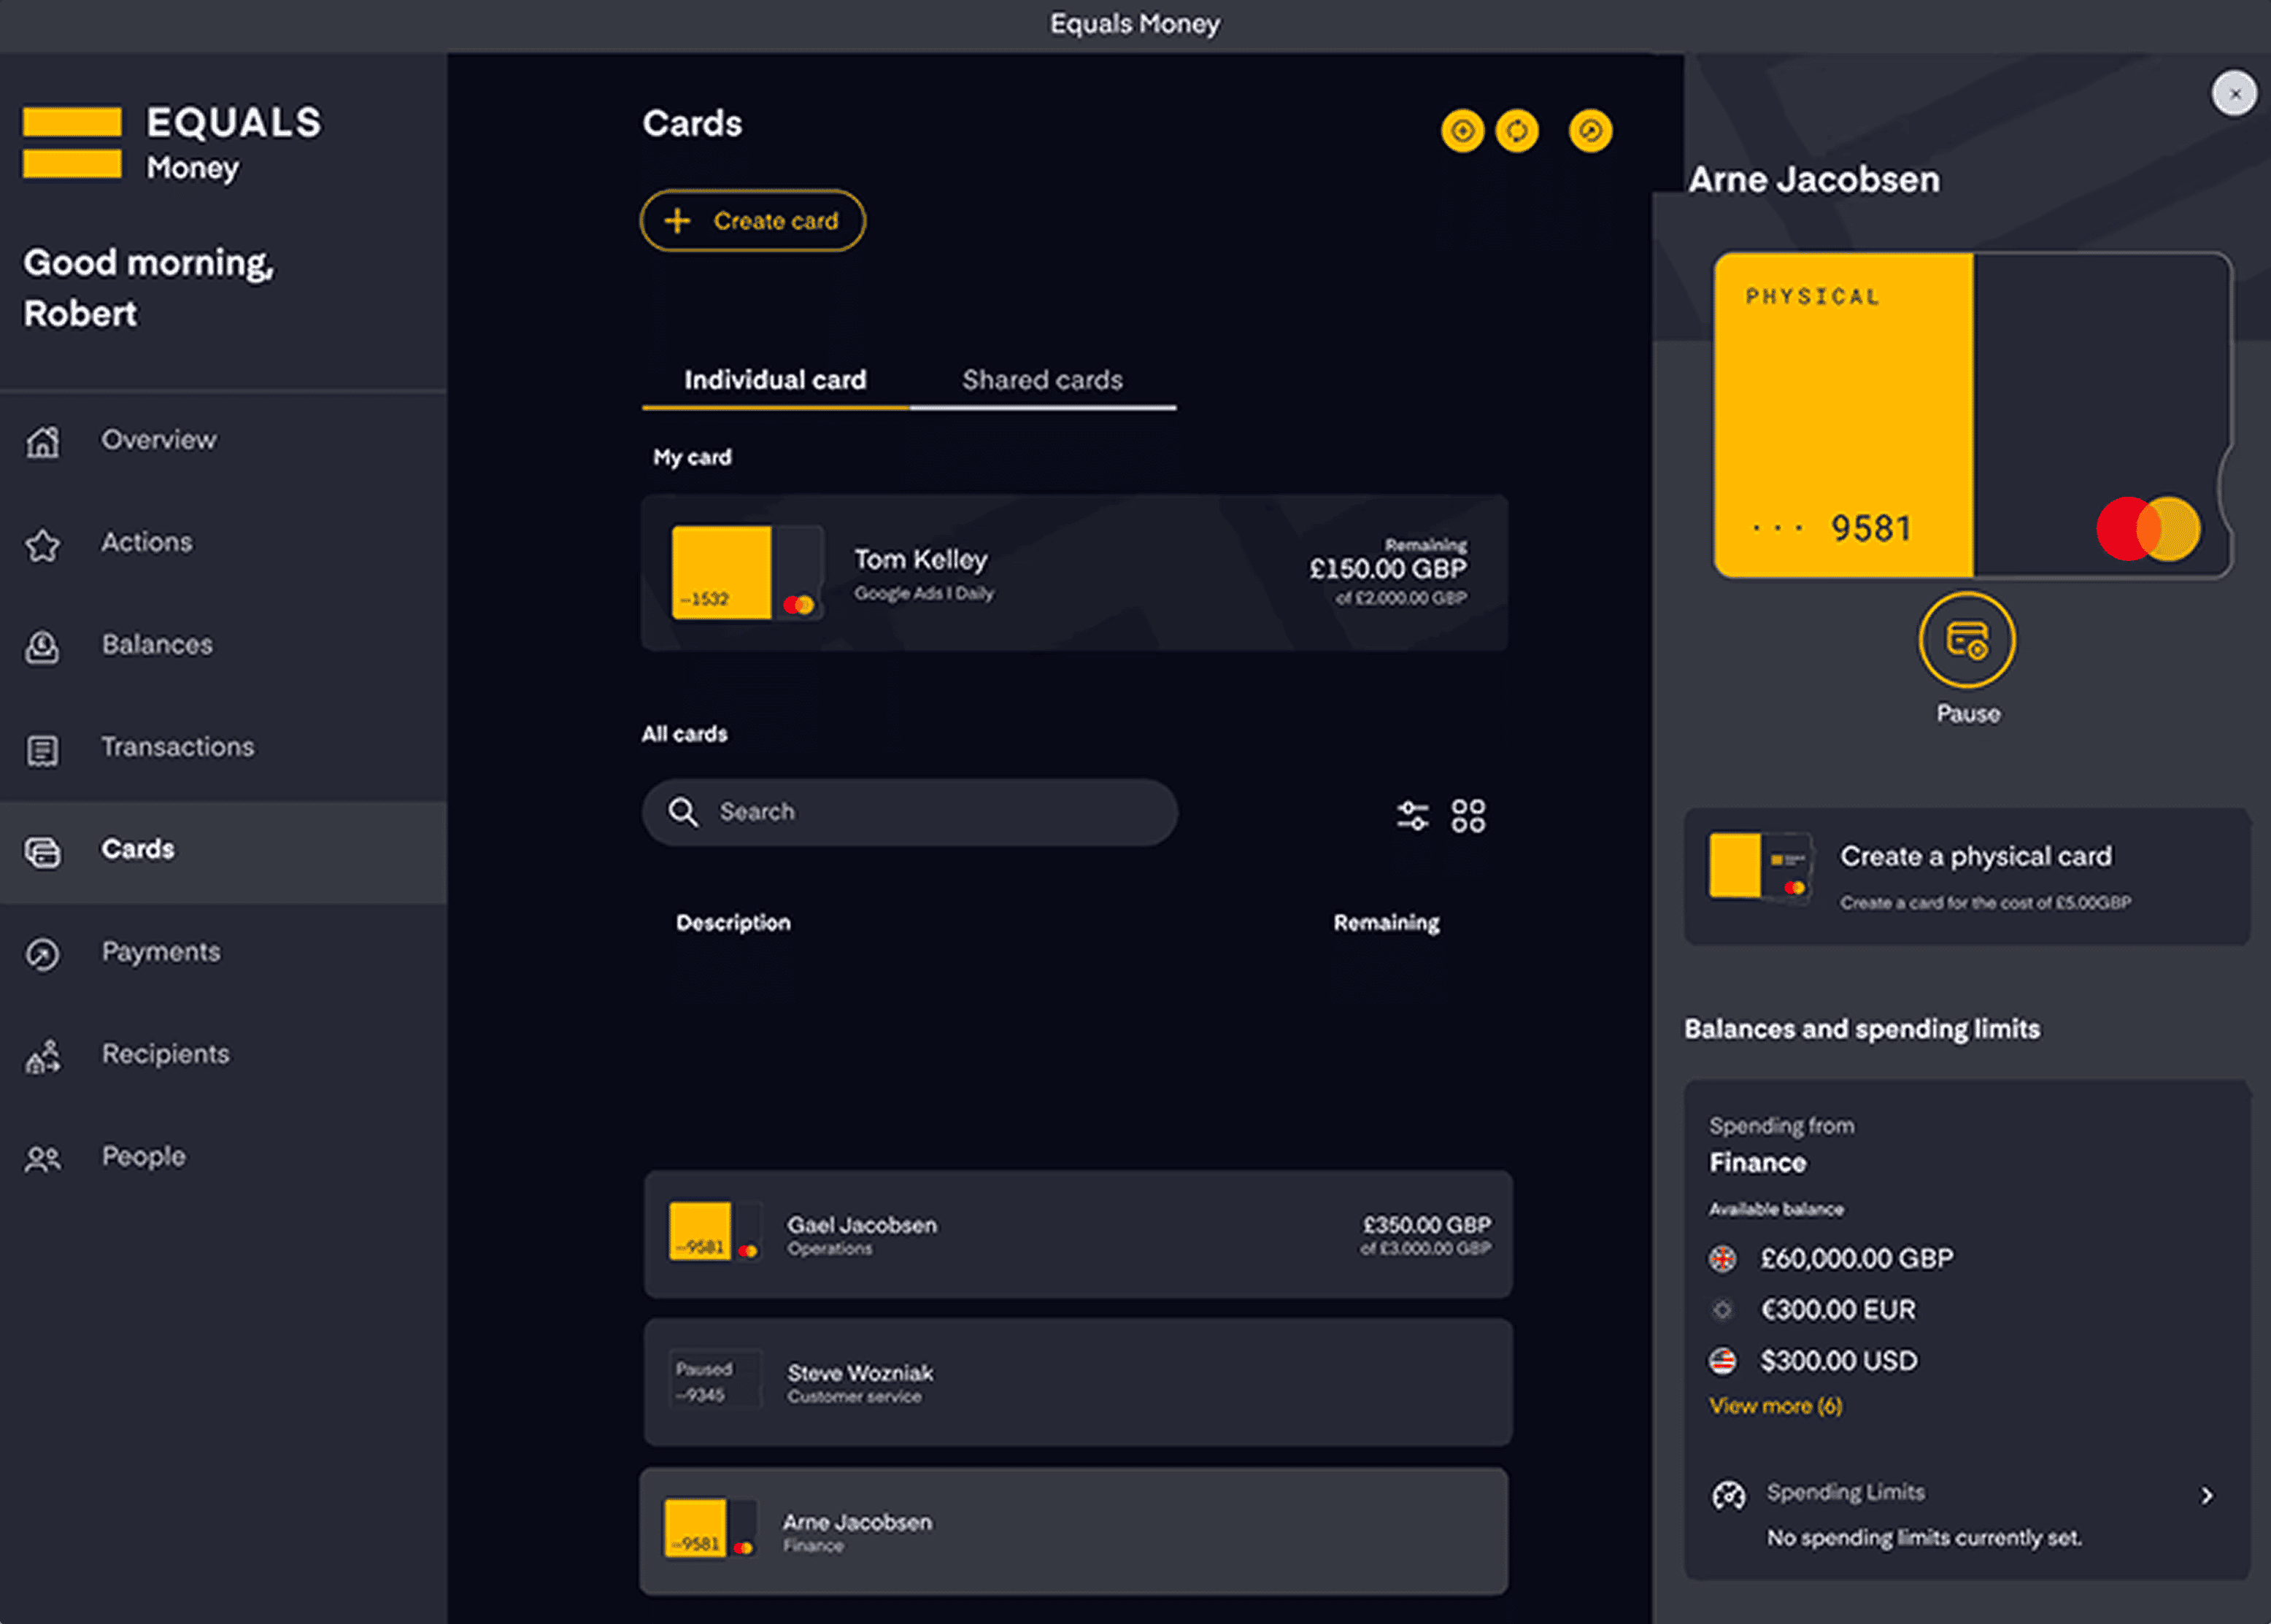Click the first yellow circle icon in header
The width and height of the screenshot is (2271, 1624).
coord(1462,131)
